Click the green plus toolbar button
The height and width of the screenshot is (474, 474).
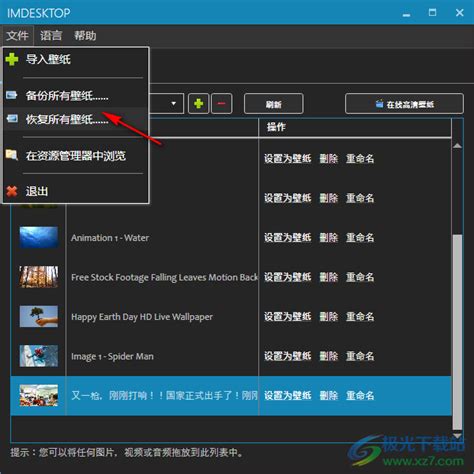coord(199,104)
